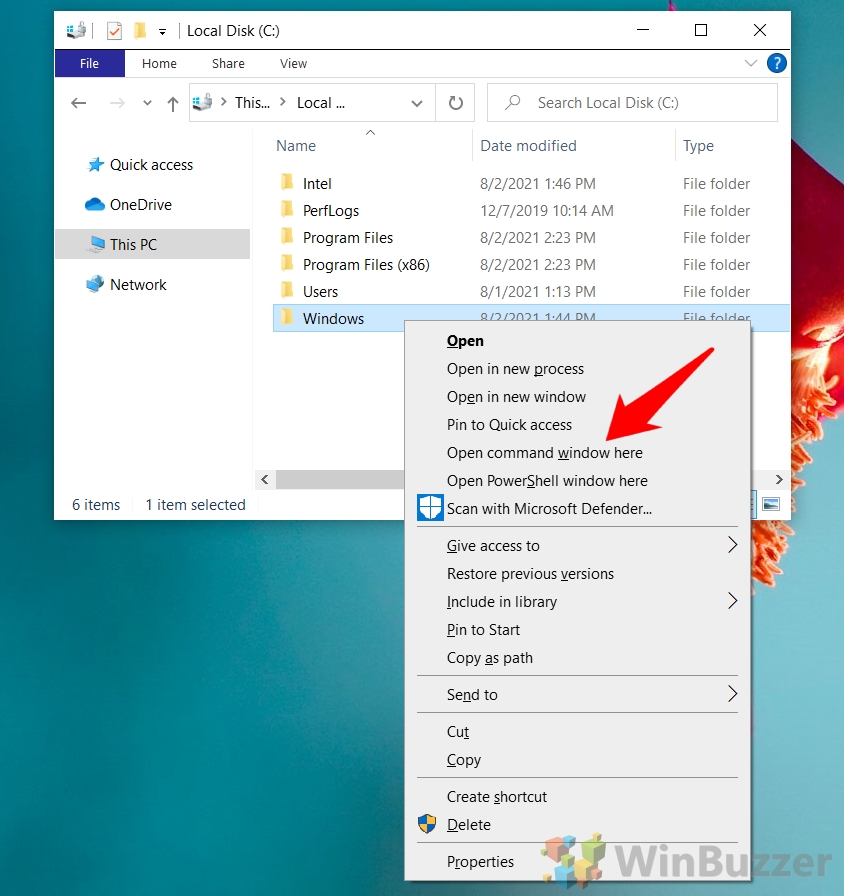Open Help via the question mark icon
844x896 pixels.
(777, 63)
